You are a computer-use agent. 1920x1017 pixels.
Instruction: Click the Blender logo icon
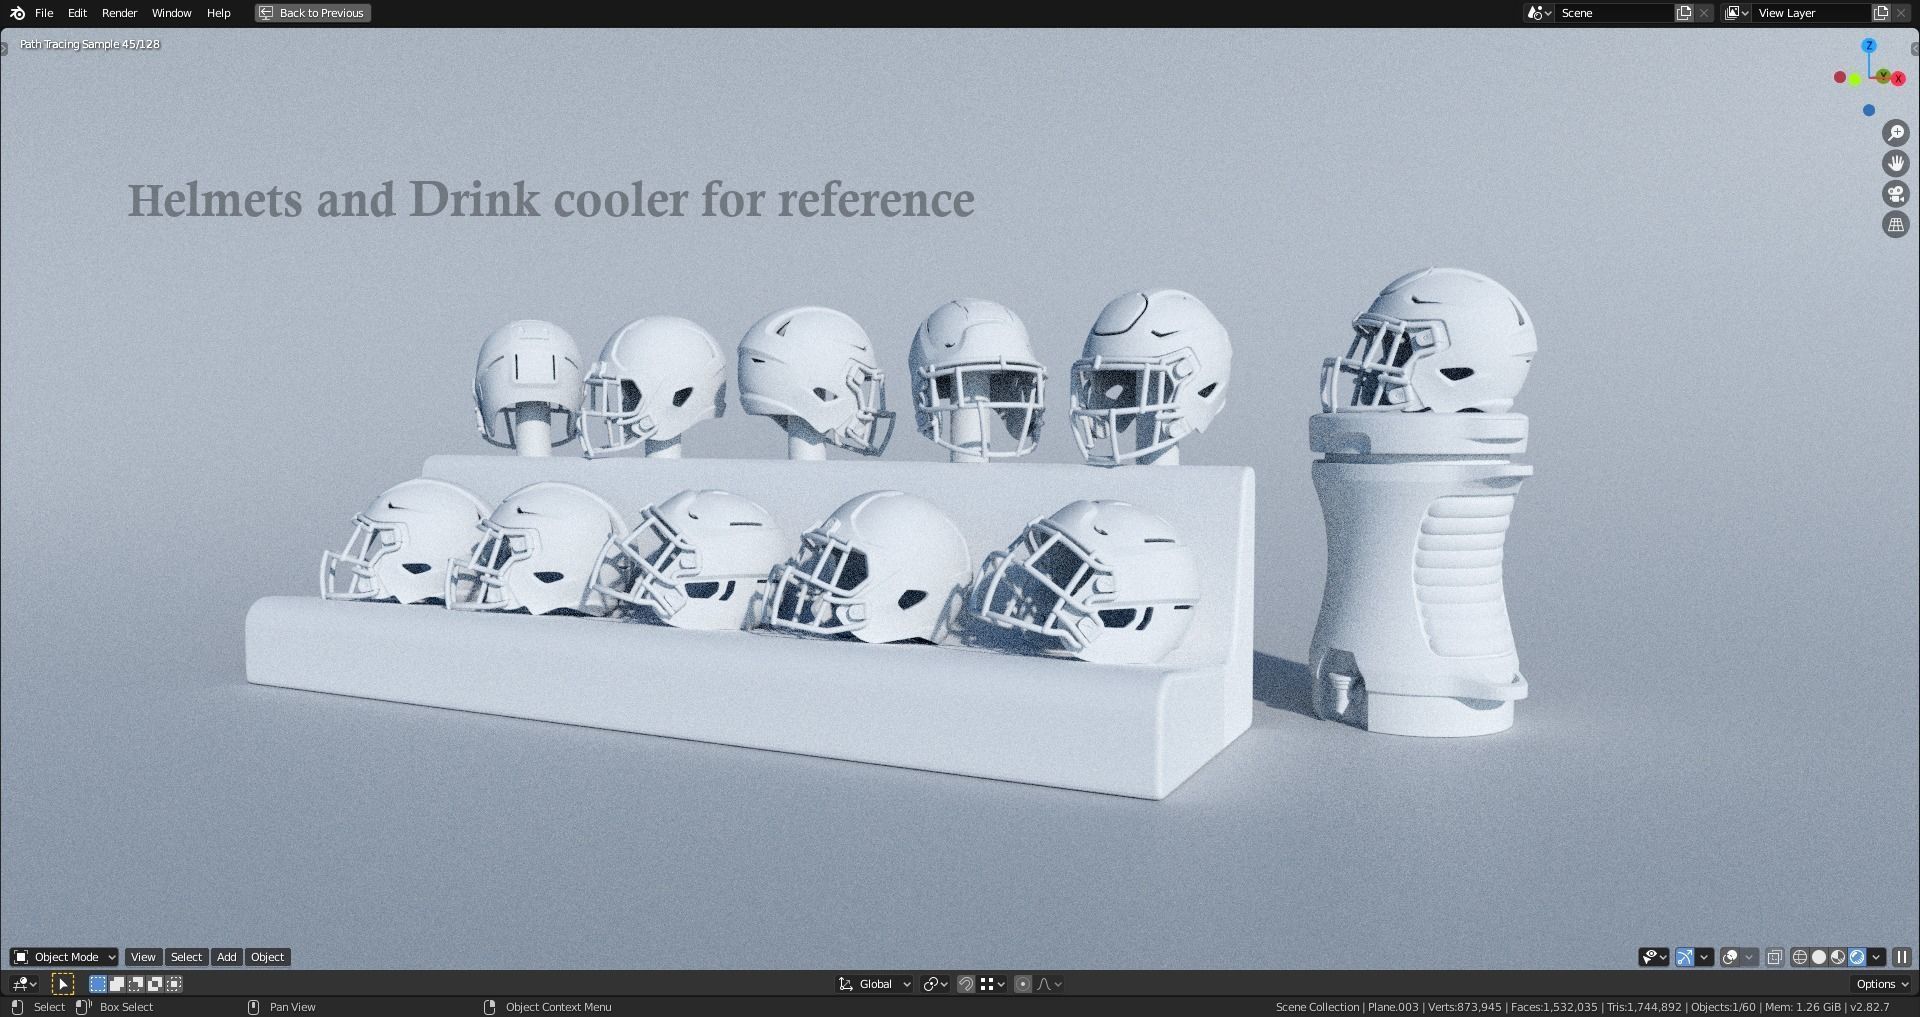17,13
